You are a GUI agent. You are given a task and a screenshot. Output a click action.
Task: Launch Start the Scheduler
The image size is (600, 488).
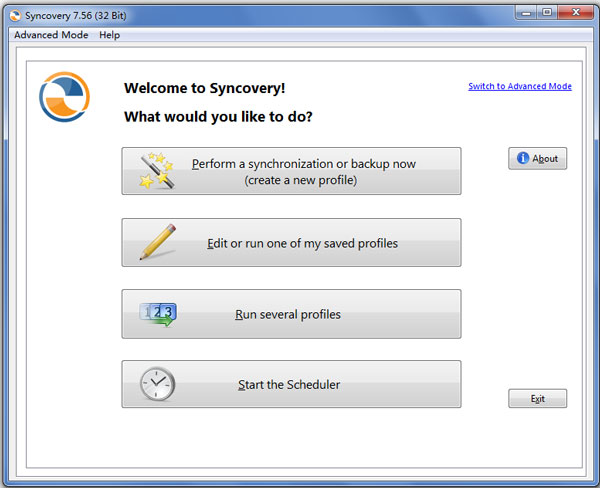(292, 384)
